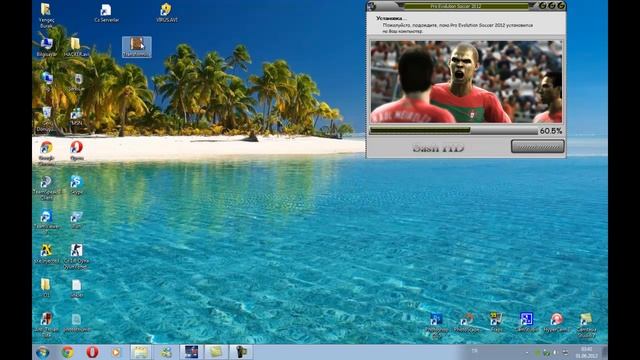Launch the Google Chrome desktop shortcut
This screenshot has height=360, width=640.
pos(46,153)
